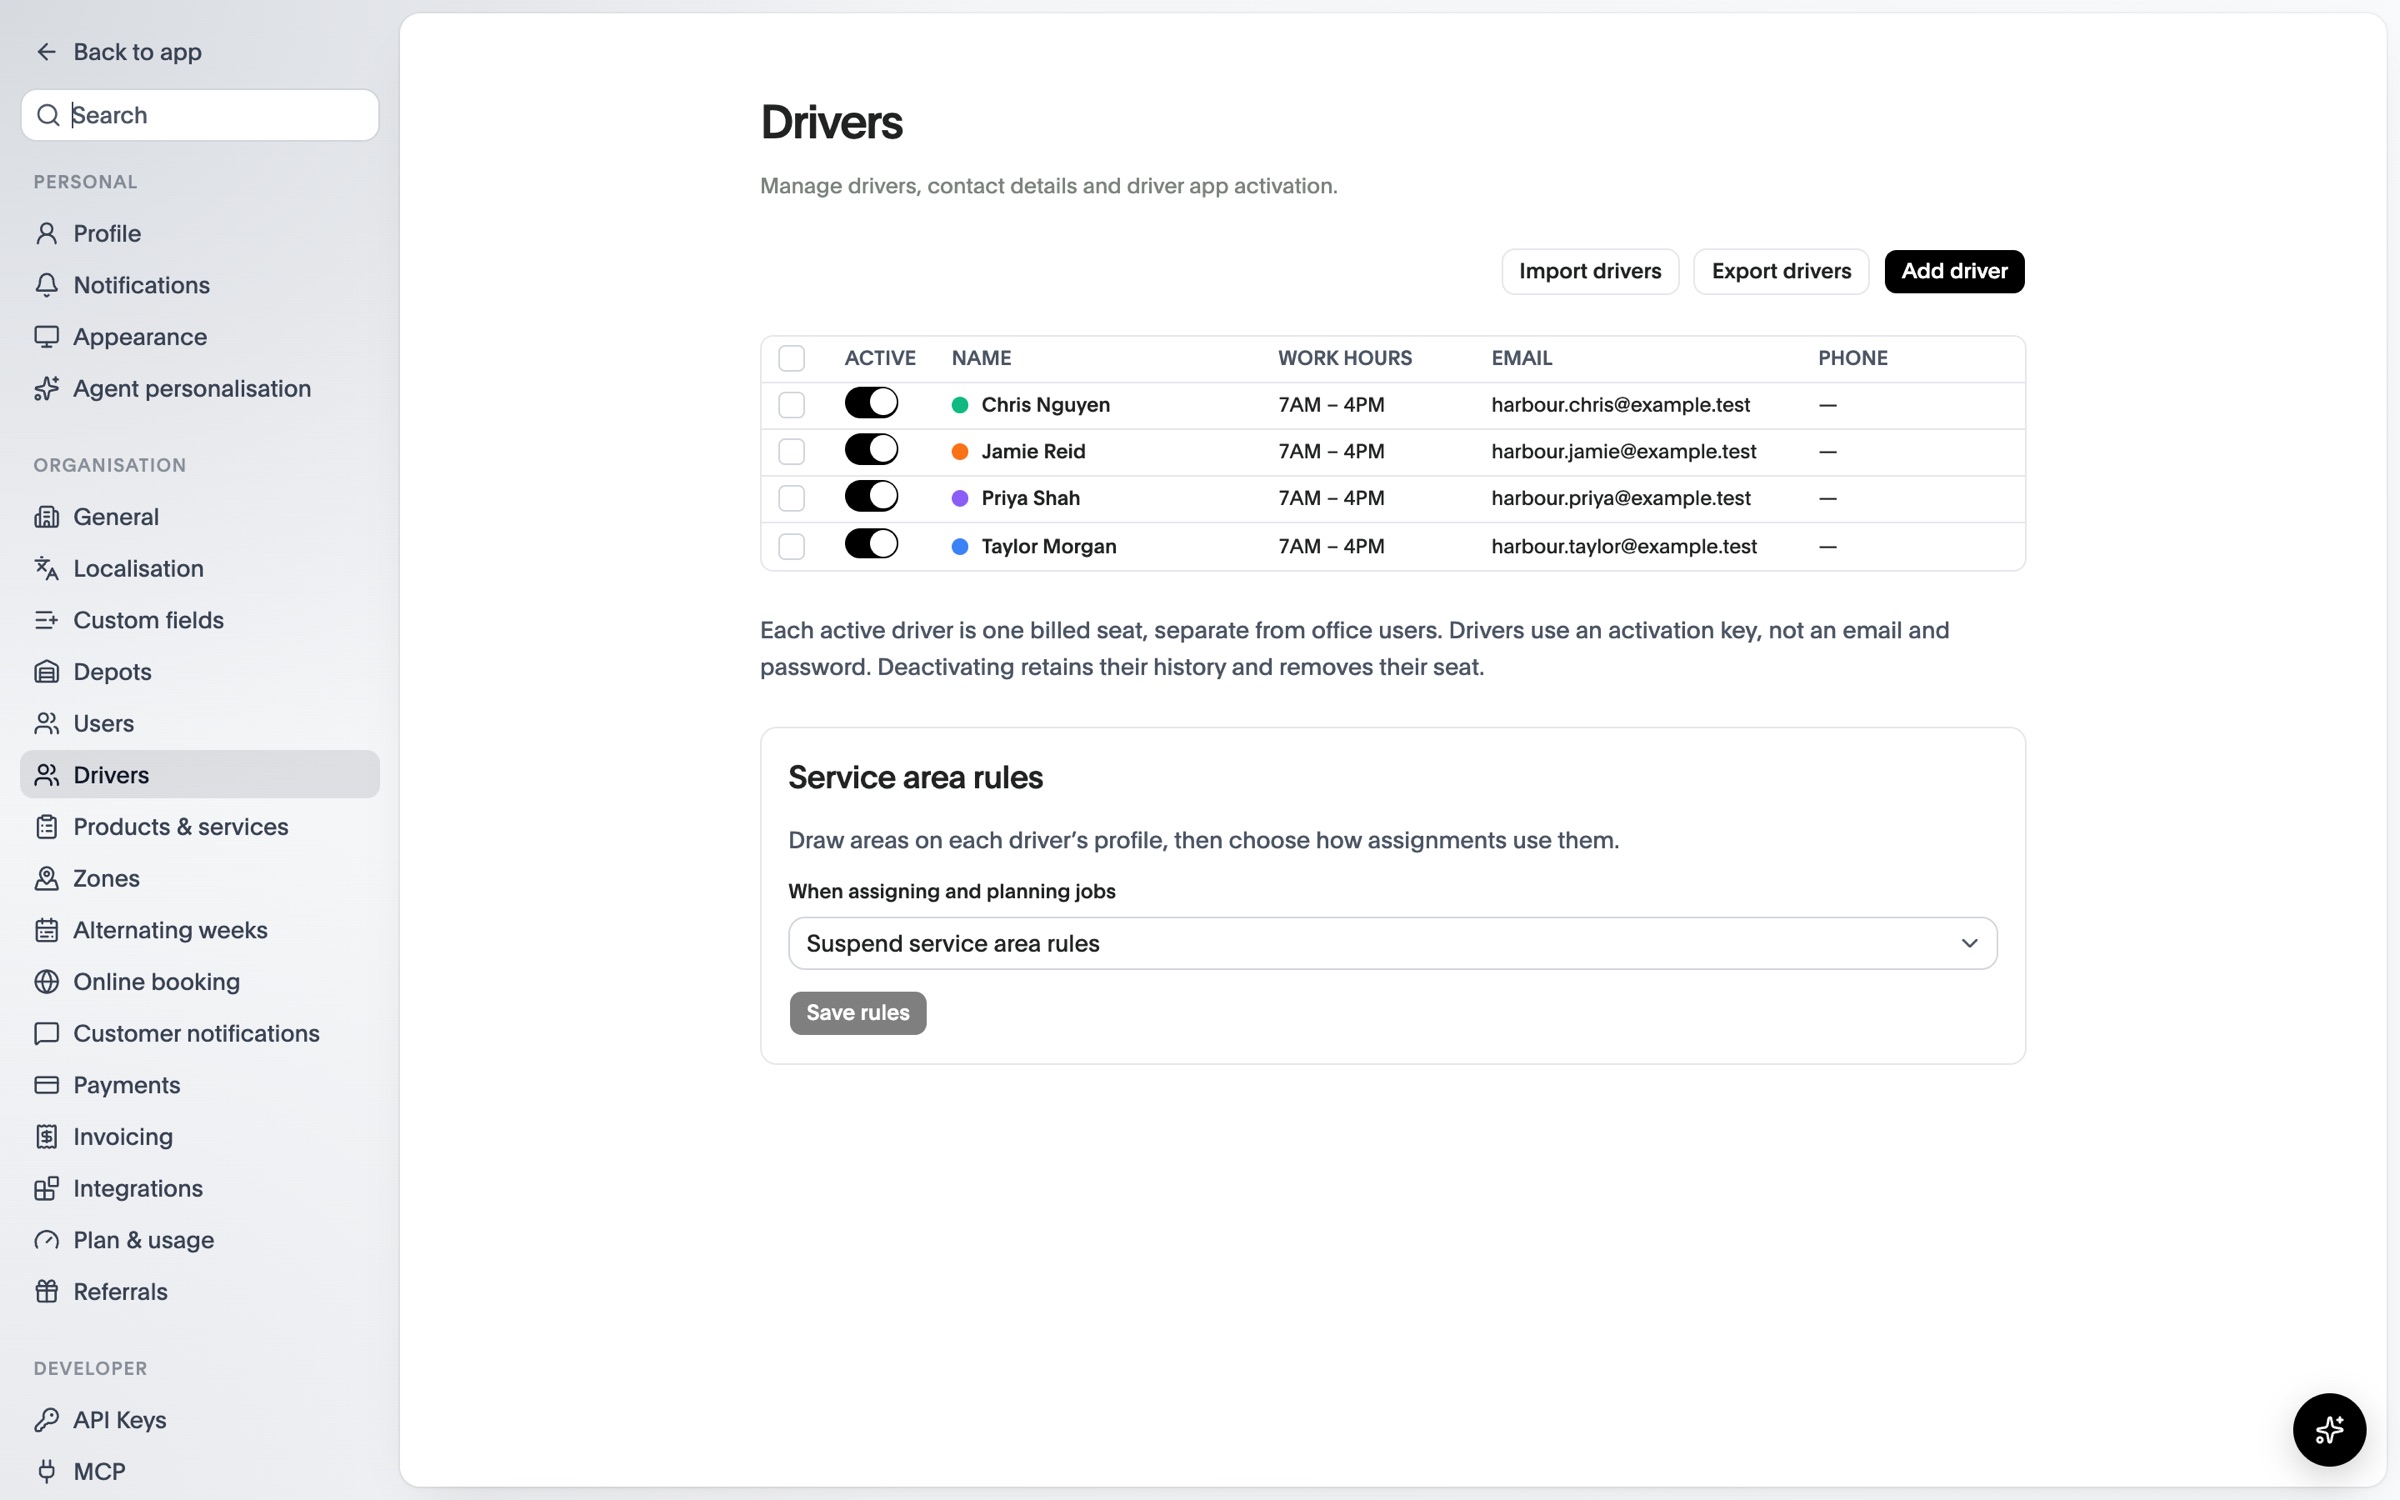2400x1500 pixels.
Task: Click the Import drivers button
Action: [x=1590, y=271]
